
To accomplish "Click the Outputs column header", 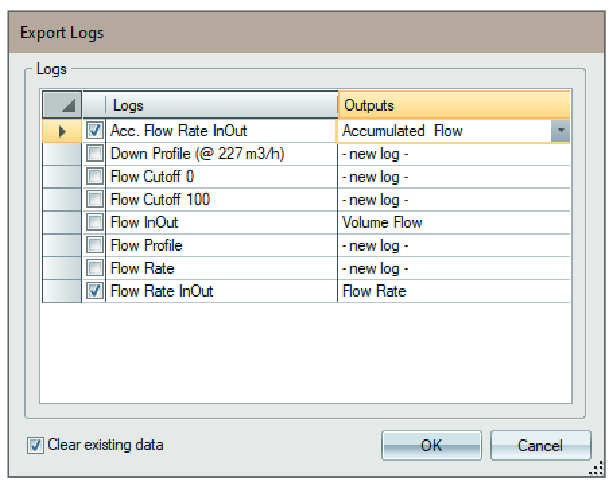I will pyautogui.click(x=454, y=105).
